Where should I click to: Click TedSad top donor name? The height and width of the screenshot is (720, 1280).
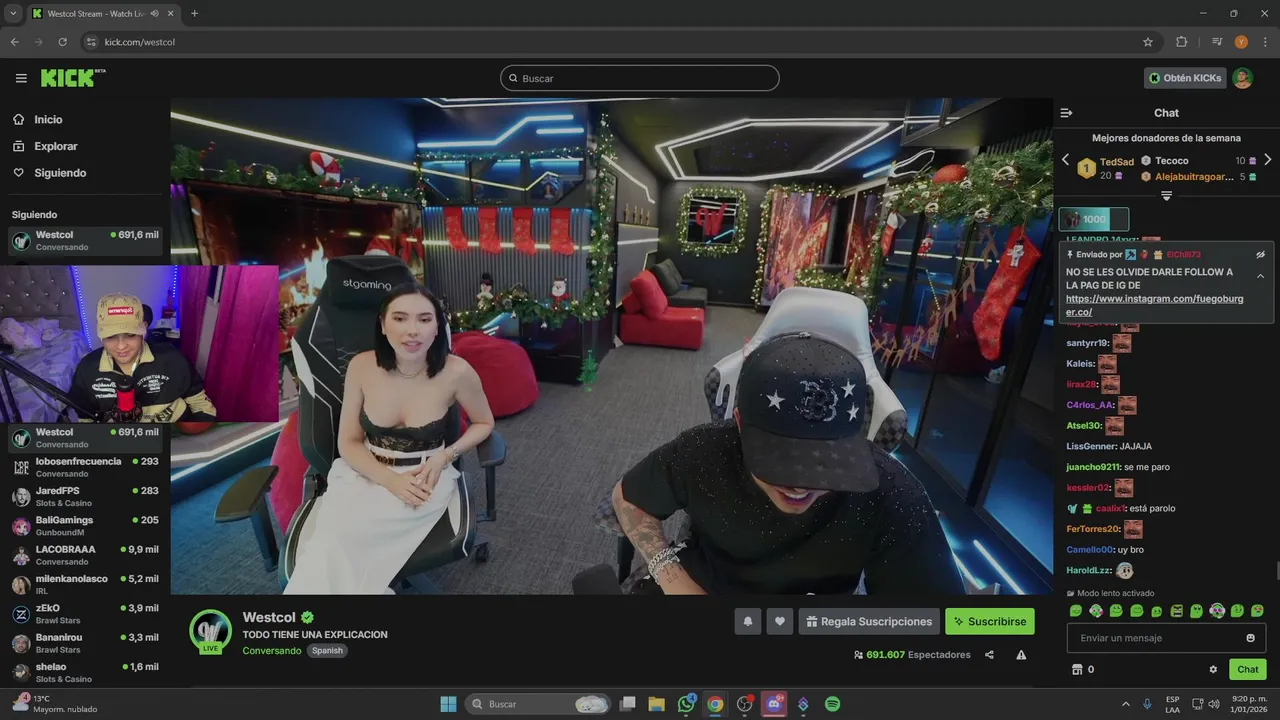coord(1117,162)
